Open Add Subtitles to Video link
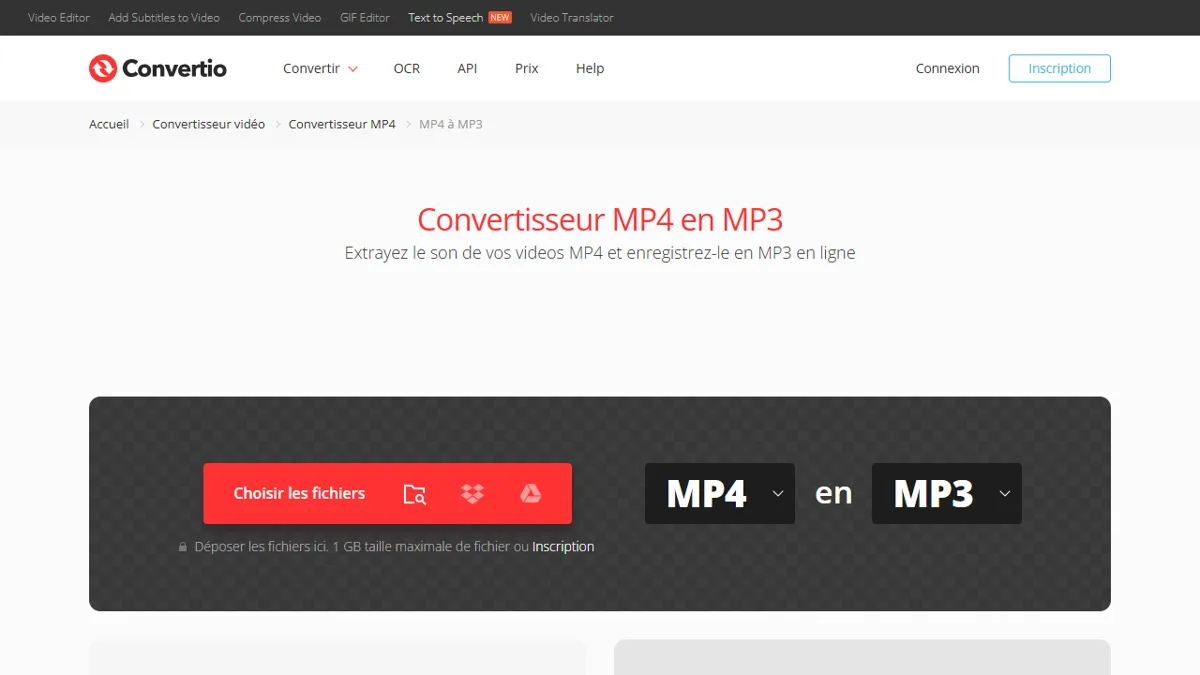Image resolution: width=1200 pixels, height=675 pixels. point(164,18)
